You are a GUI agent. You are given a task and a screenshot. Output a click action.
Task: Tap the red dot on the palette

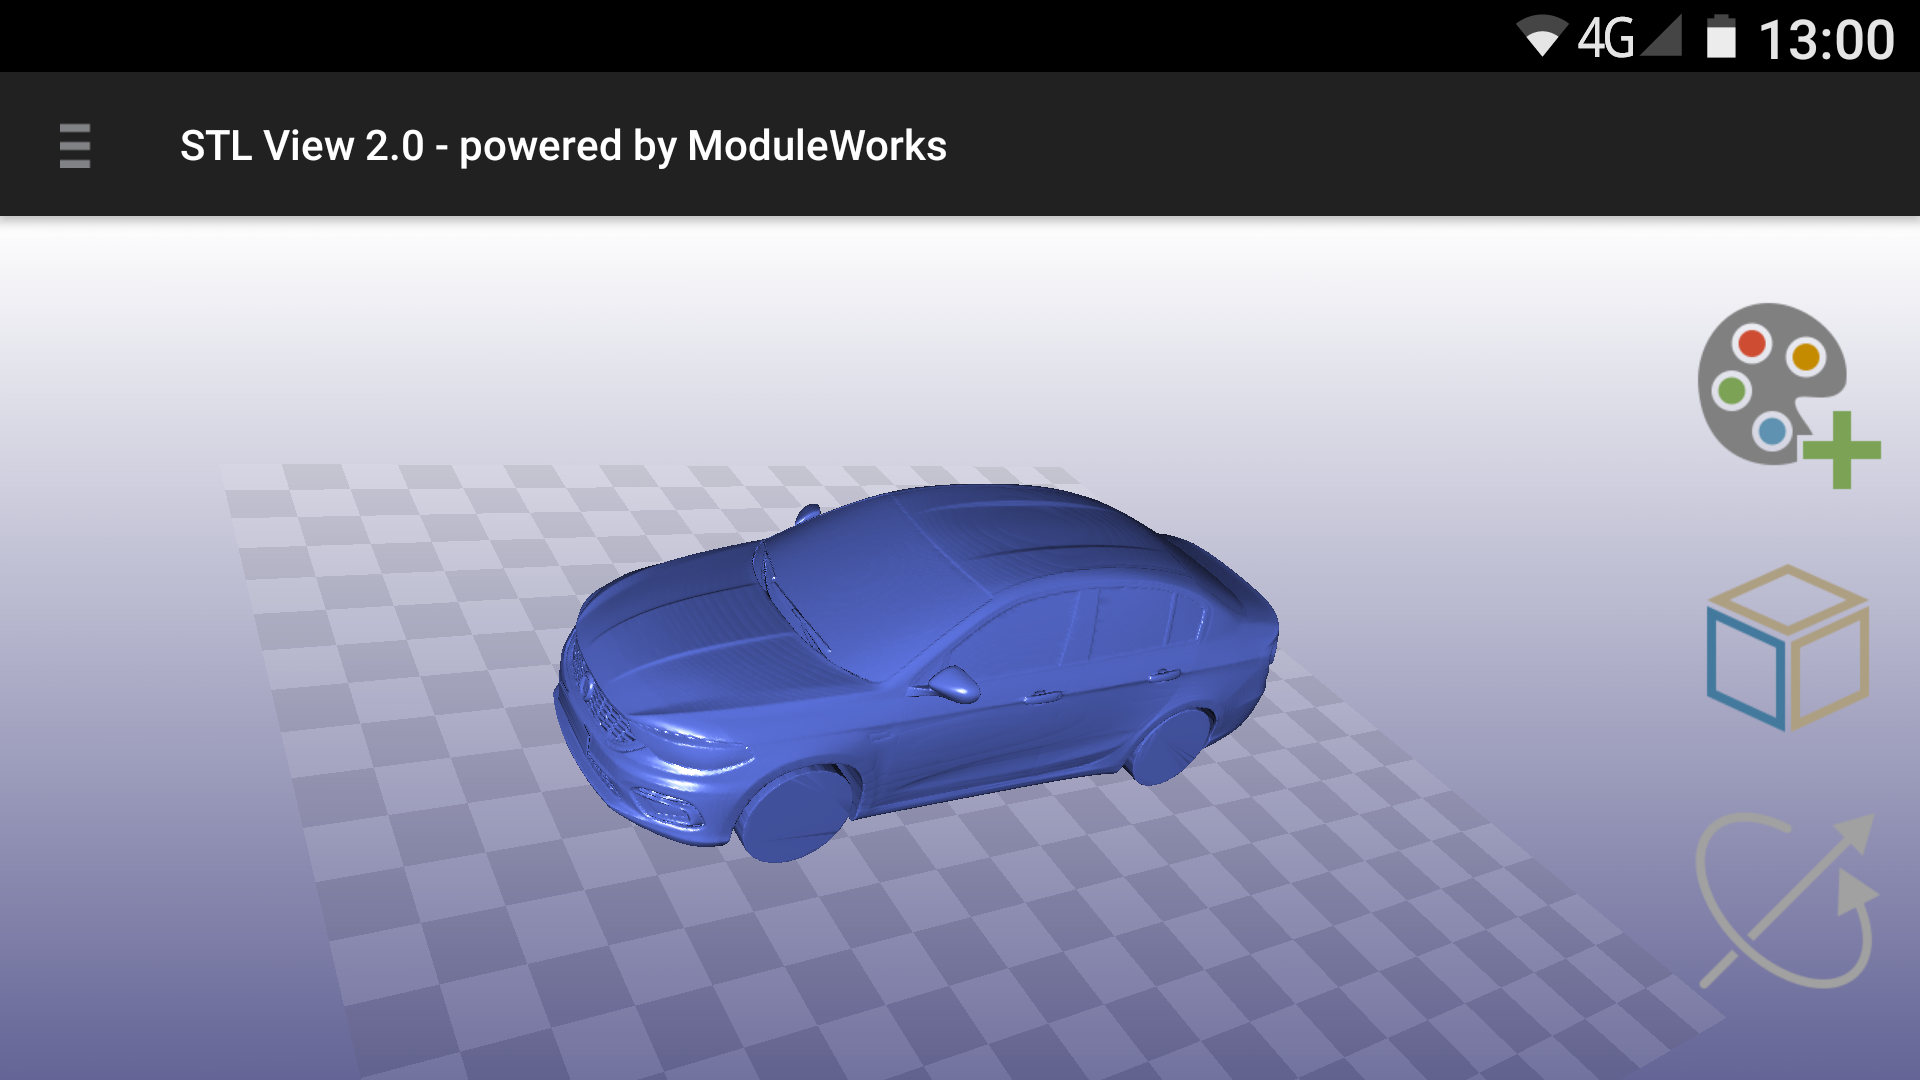click(1752, 344)
